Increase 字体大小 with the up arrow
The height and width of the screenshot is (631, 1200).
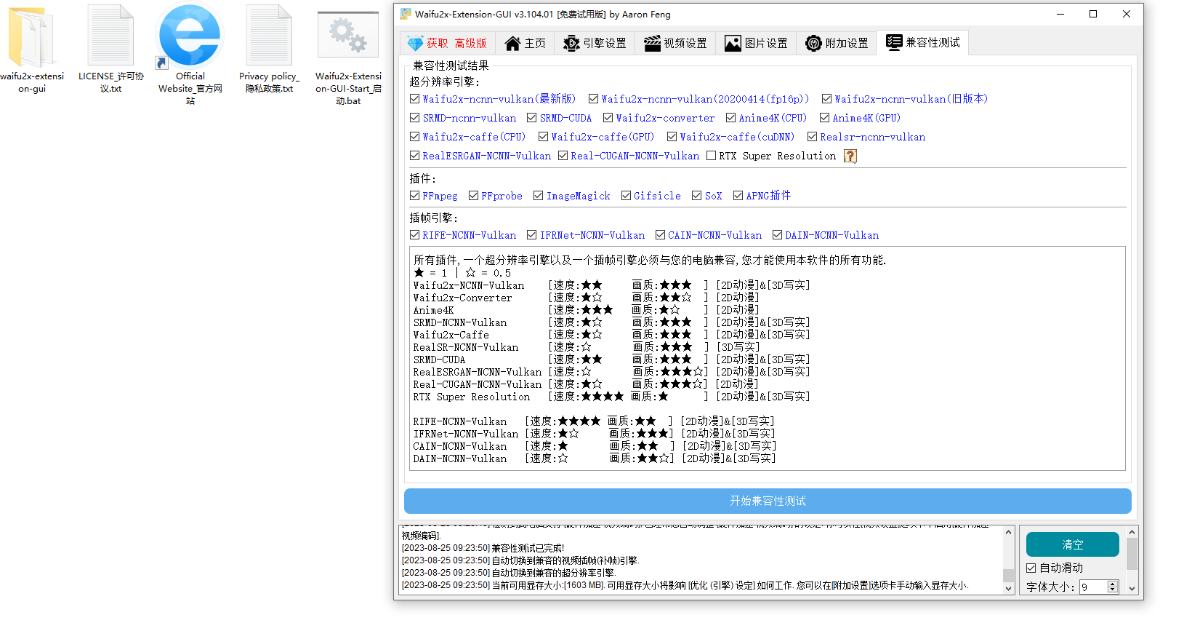pyautogui.click(x=1113, y=584)
